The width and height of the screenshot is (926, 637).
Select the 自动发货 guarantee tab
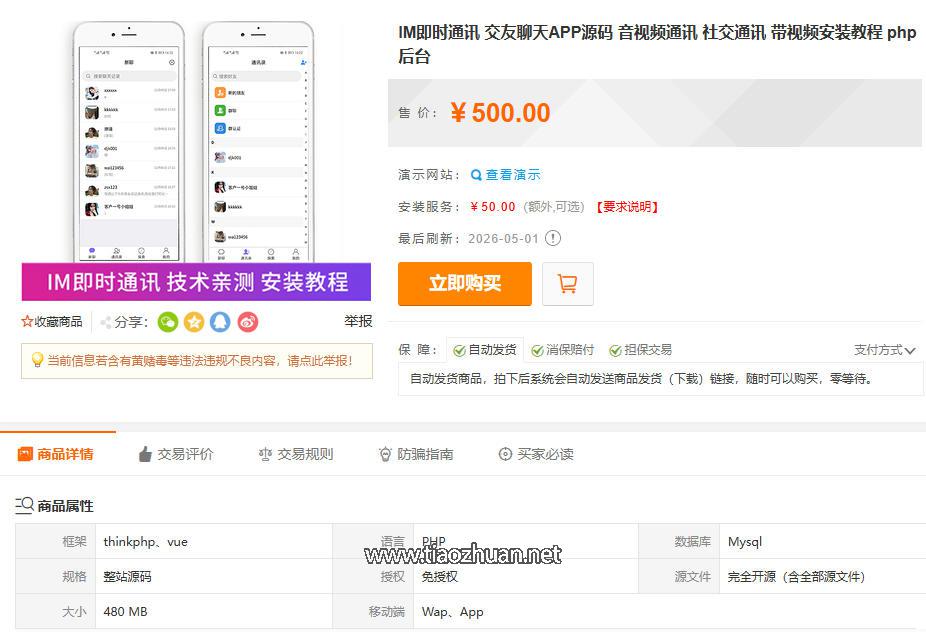click(485, 350)
